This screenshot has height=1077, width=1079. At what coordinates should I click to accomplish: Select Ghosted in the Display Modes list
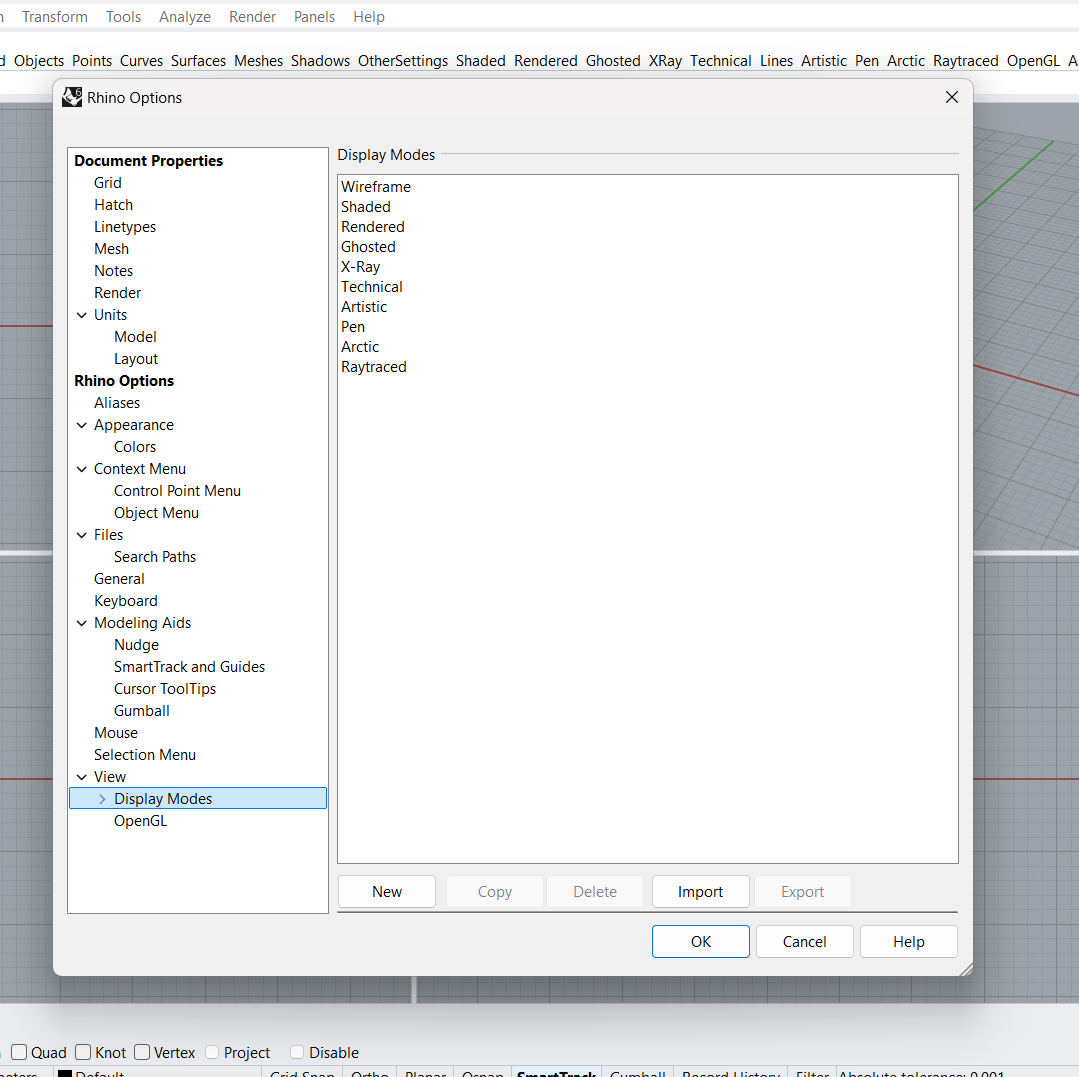tap(368, 247)
